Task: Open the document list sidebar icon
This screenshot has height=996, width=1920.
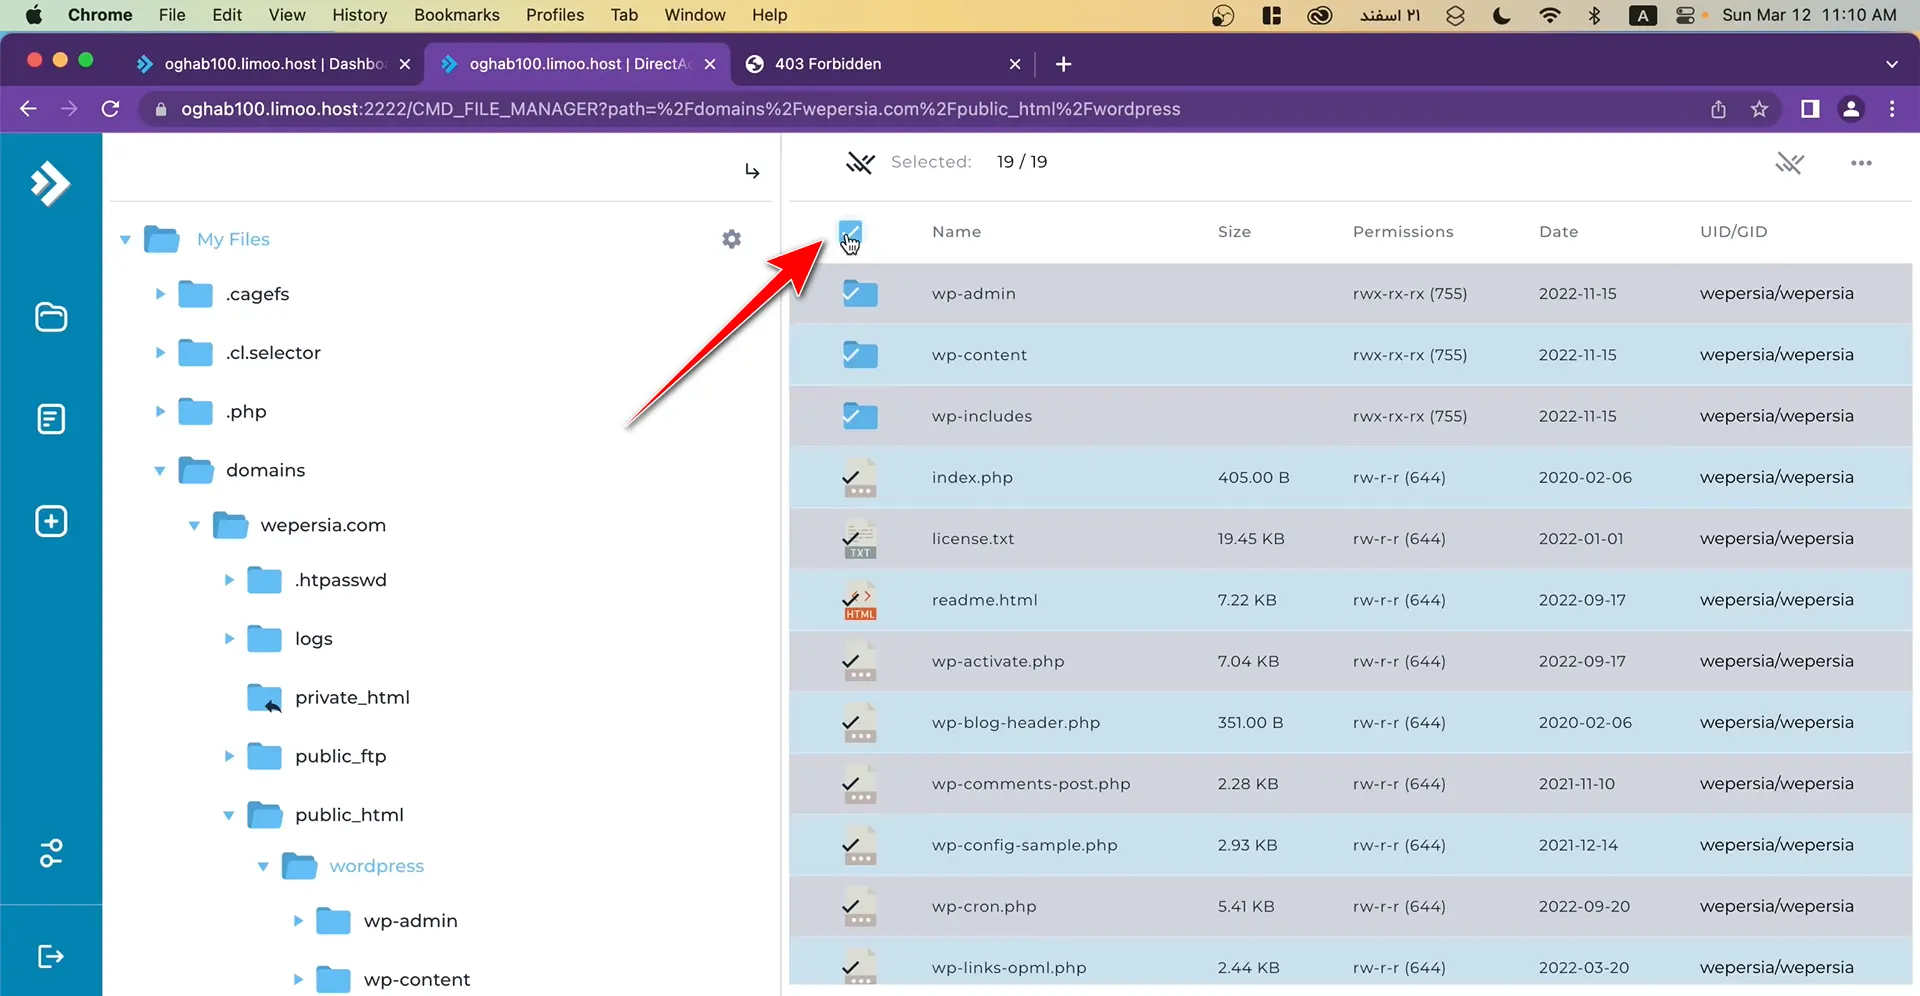Action: (51, 419)
